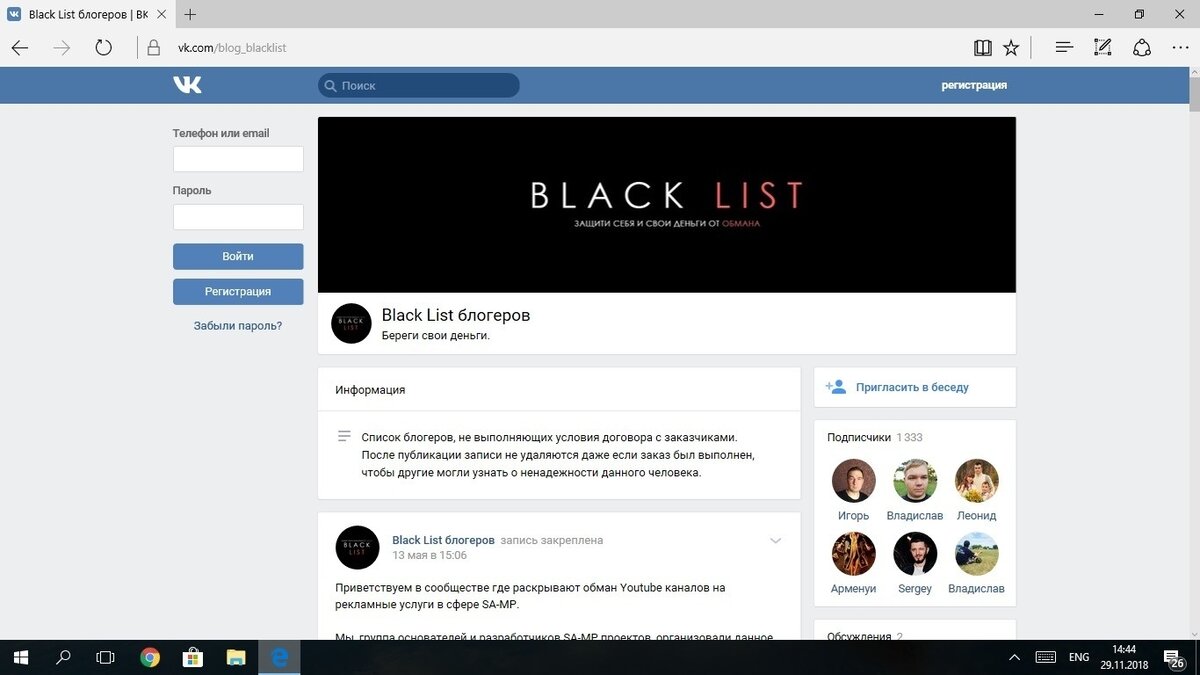The height and width of the screenshot is (675, 1200).
Task: Open a new browser tab
Action: (190, 14)
